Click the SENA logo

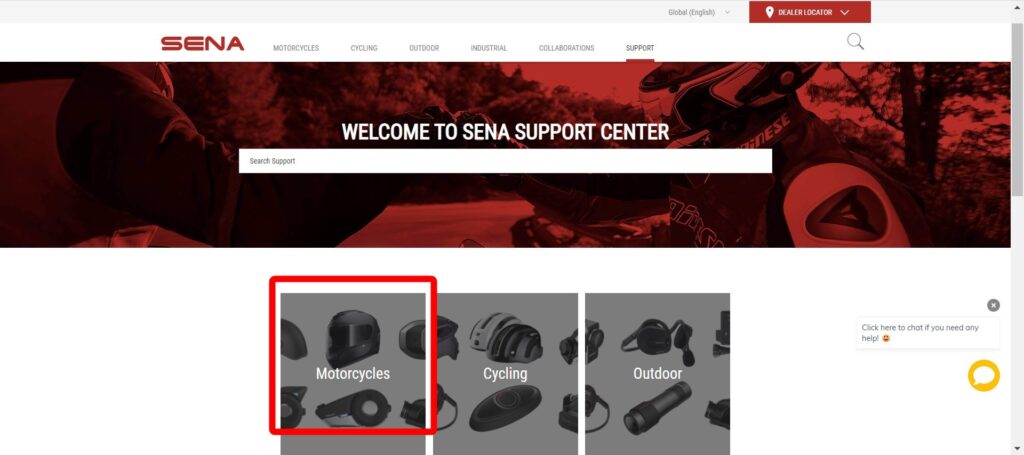[x=202, y=44]
